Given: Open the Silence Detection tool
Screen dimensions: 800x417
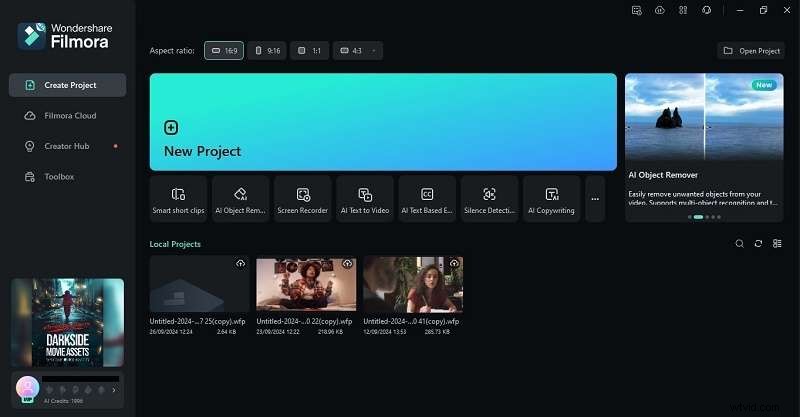Looking at the screenshot, I should pyautogui.click(x=489, y=199).
